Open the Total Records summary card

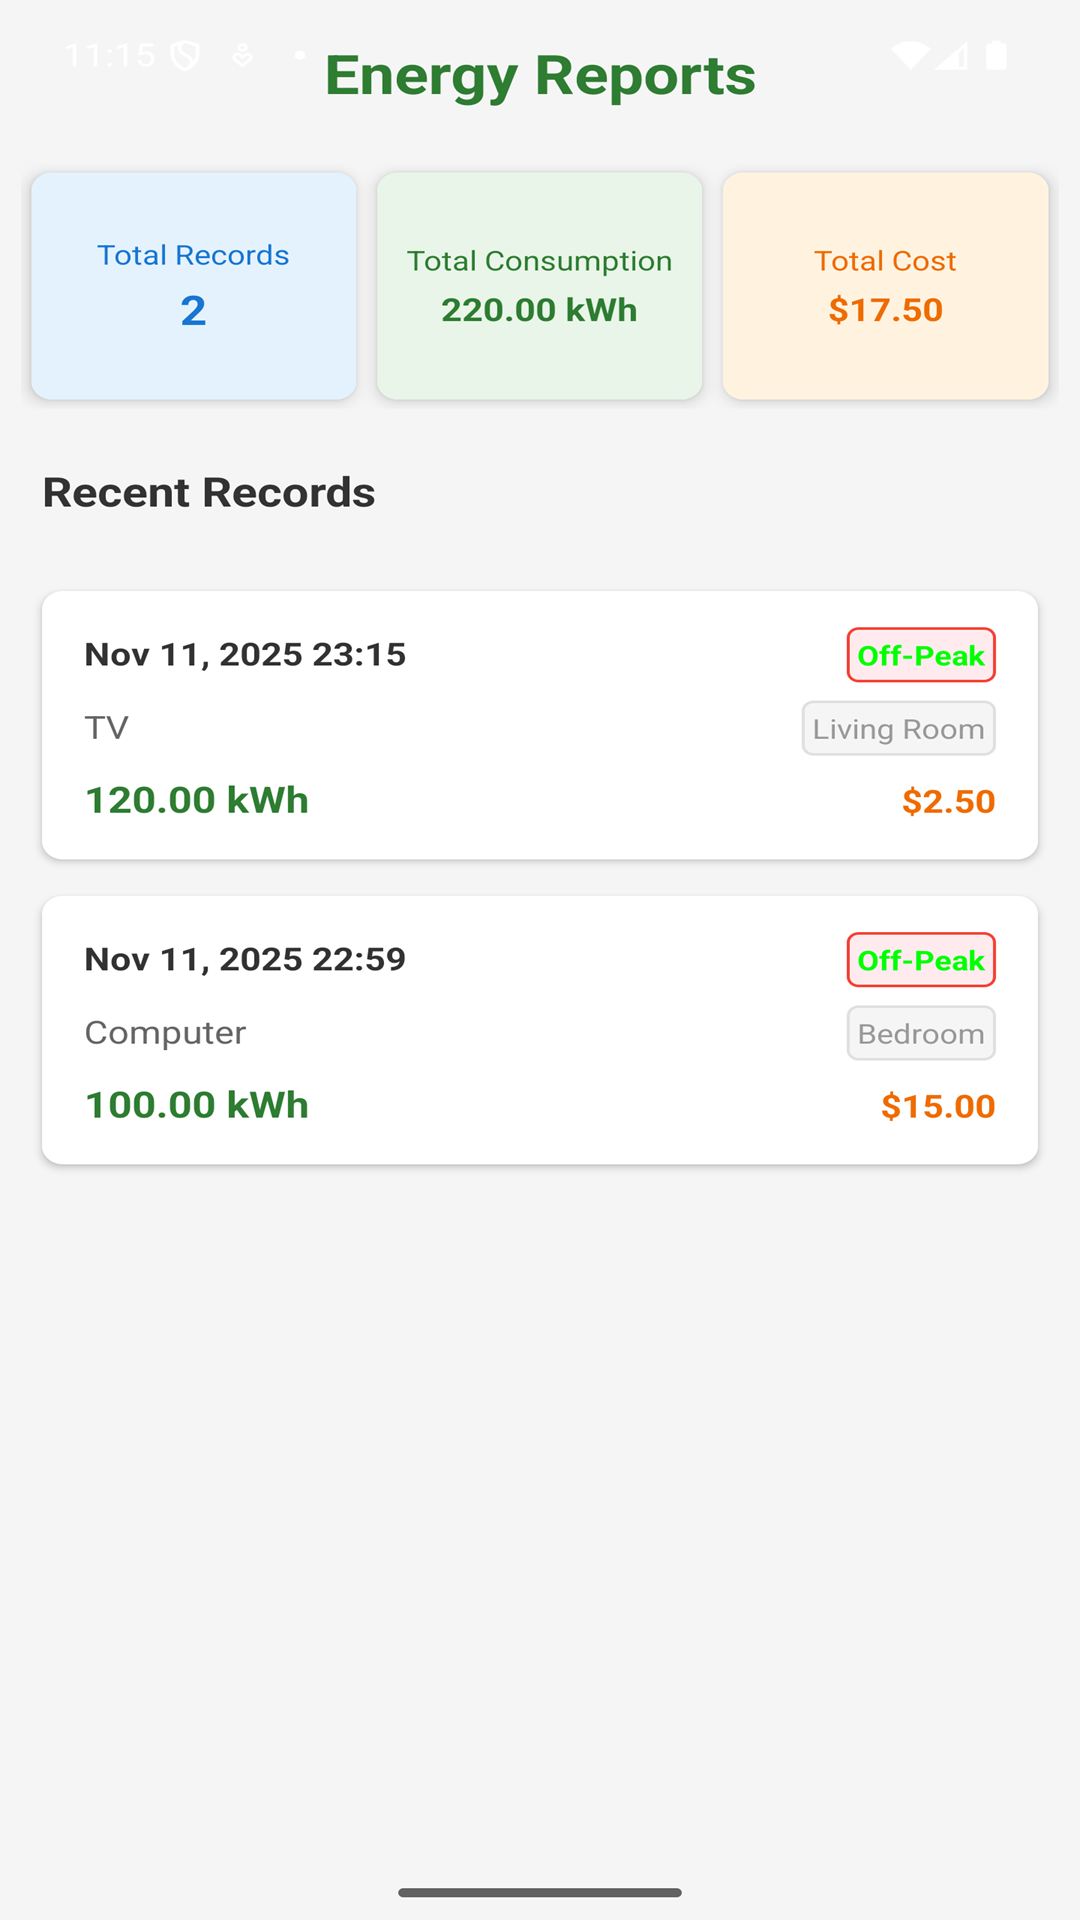coord(194,286)
